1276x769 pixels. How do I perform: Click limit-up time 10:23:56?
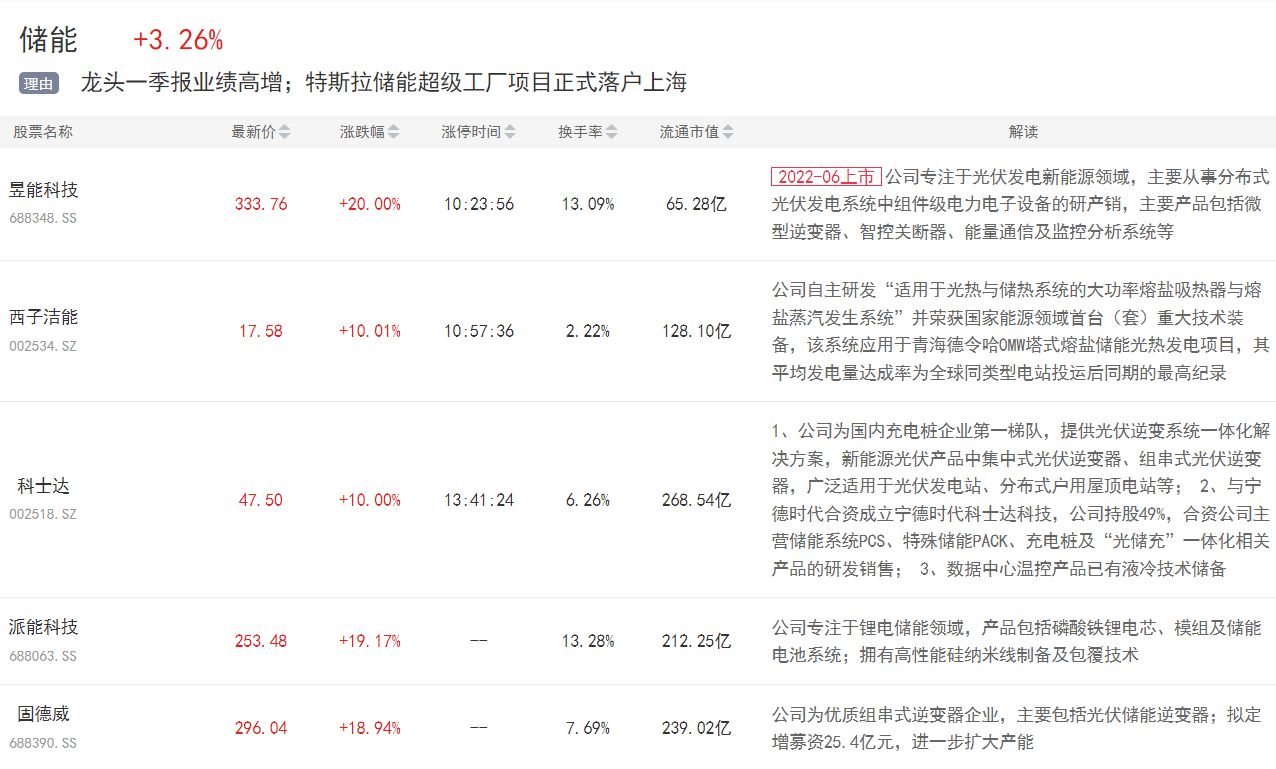479,204
